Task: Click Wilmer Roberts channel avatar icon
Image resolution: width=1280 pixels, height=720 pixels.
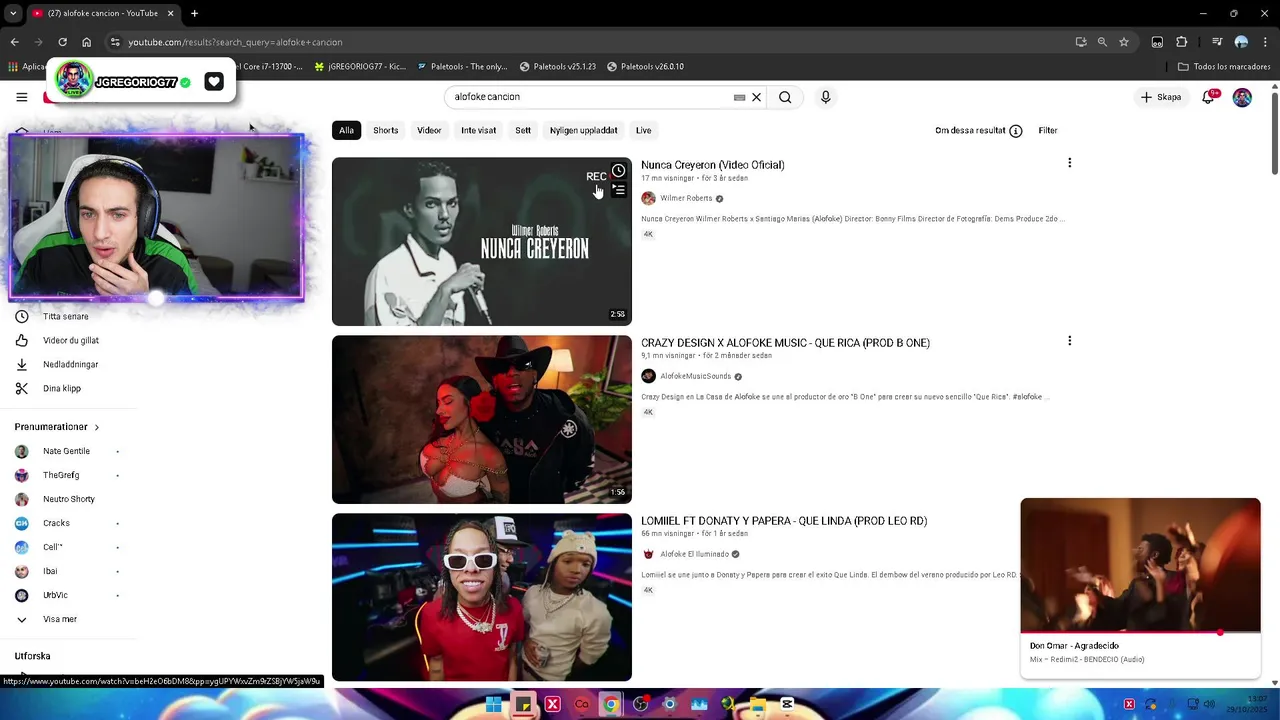Action: [x=648, y=198]
